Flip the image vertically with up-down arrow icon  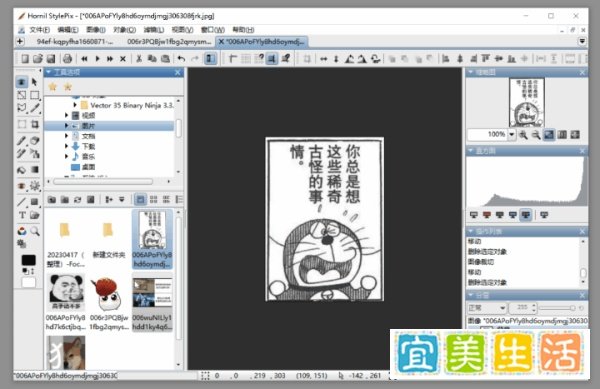click(x=336, y=59)
